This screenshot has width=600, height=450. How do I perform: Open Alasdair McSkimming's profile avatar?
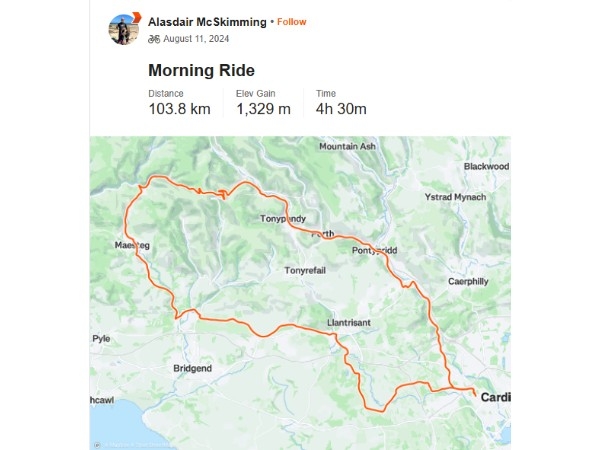[124, 30]
